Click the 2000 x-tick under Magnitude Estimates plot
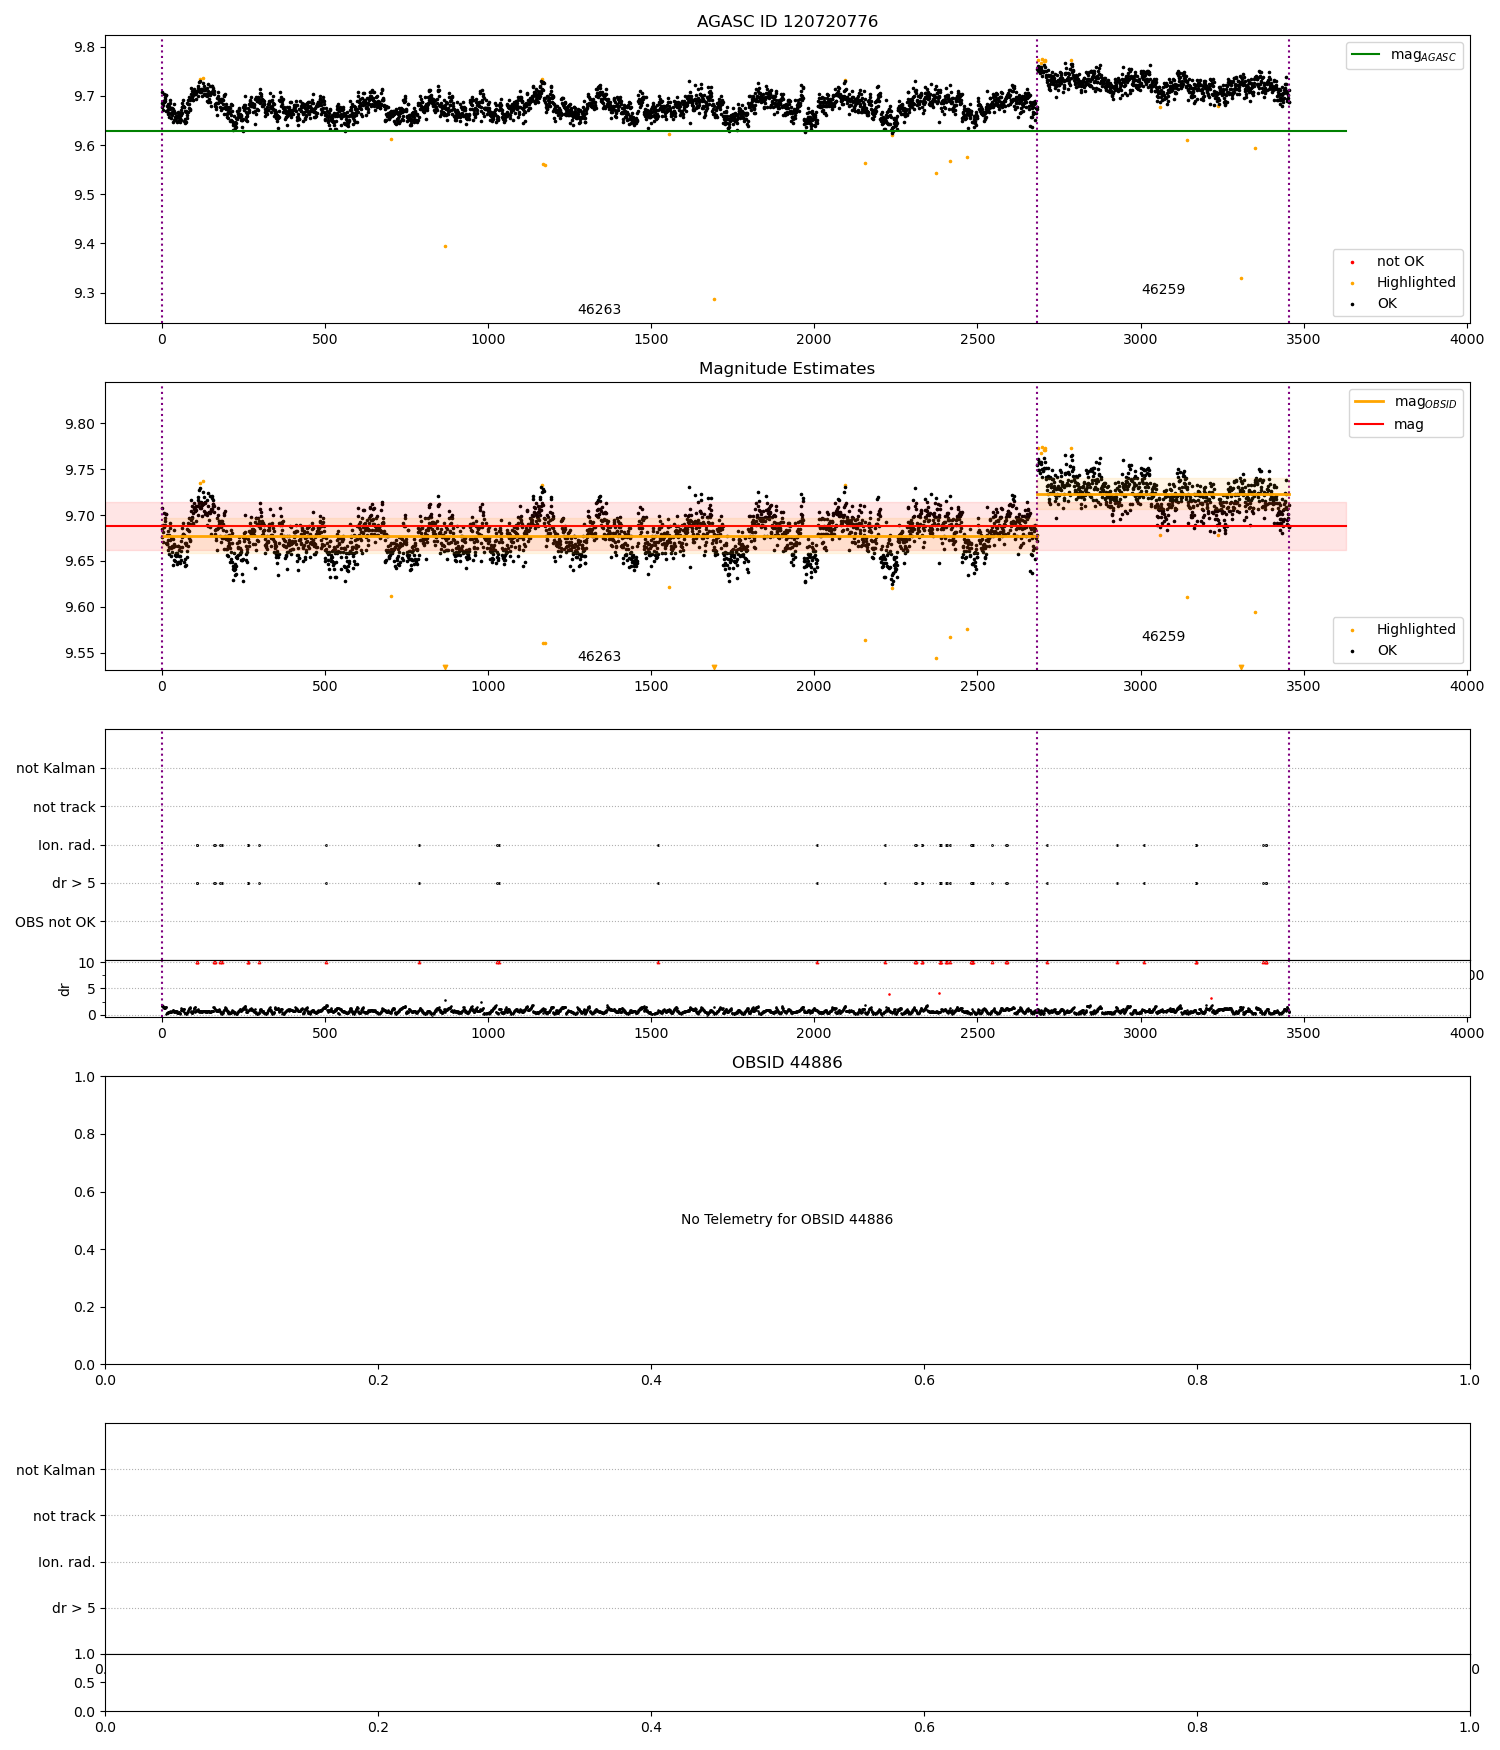 pos(814,686)
